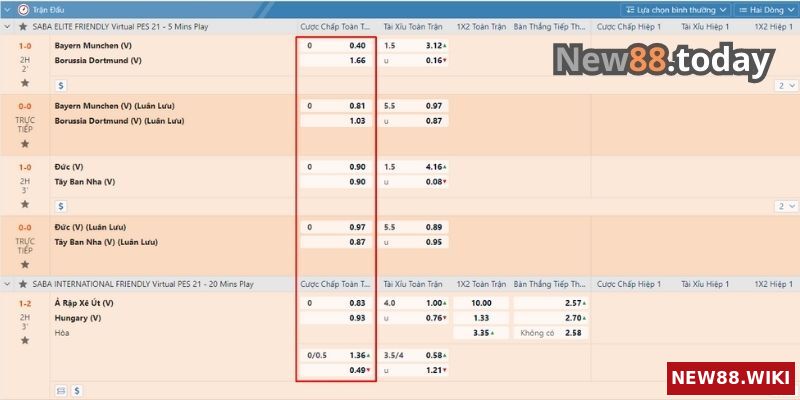The height and width of the screenshot is (400, 800).
Task: Open the Hai Dòng view dropdown
Action: click(767, 10)
